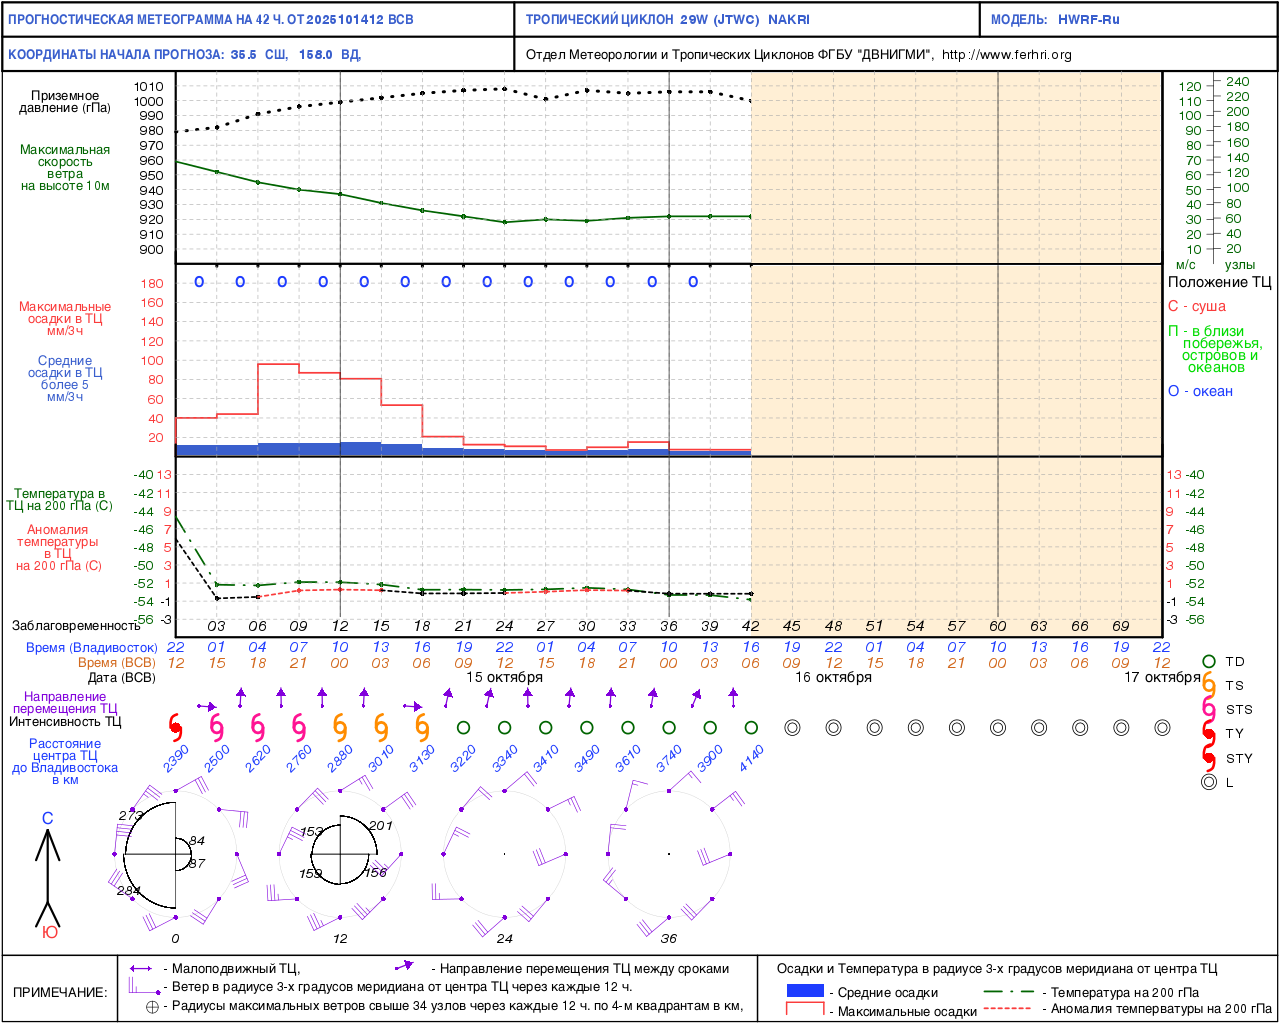The width and height of the screenshot is (1280, 1024).
Task: Select the pink STS legend symbol
Action: 1209,709
